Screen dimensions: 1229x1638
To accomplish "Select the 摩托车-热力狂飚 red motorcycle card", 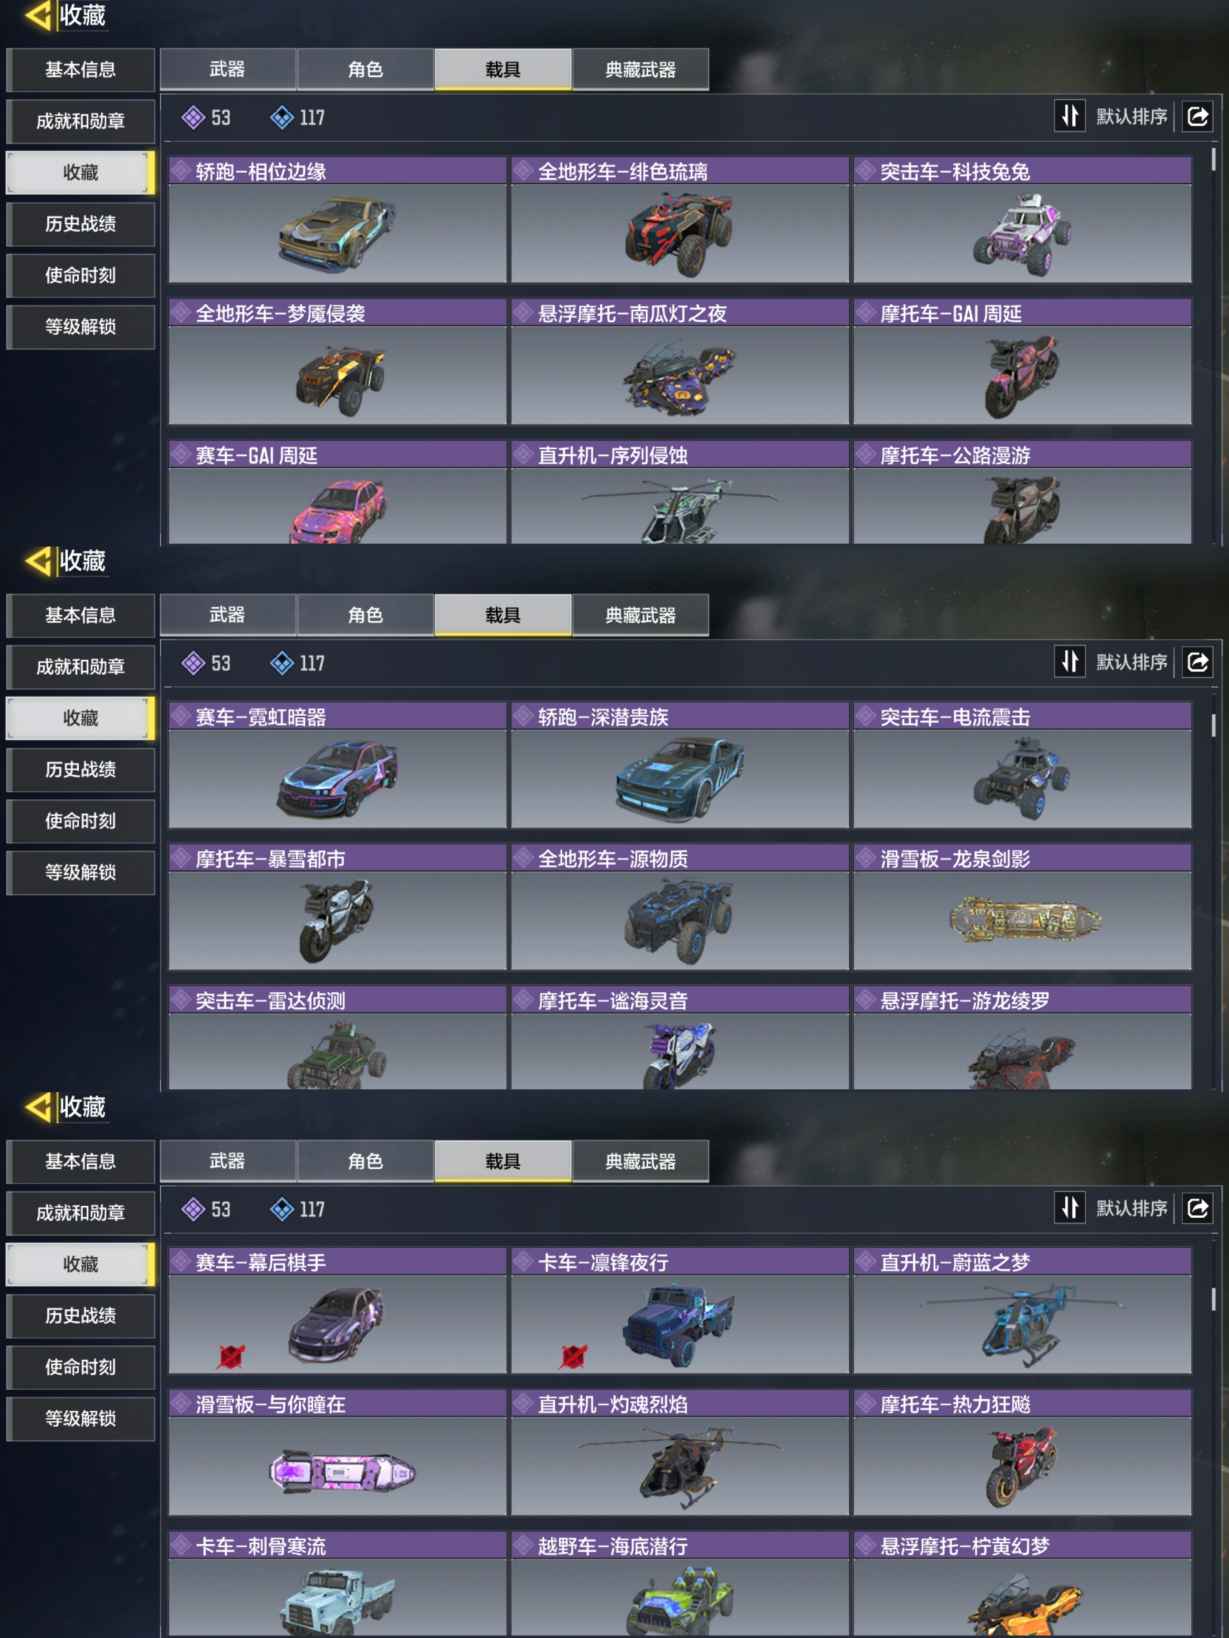I will click(1023, 1452).
